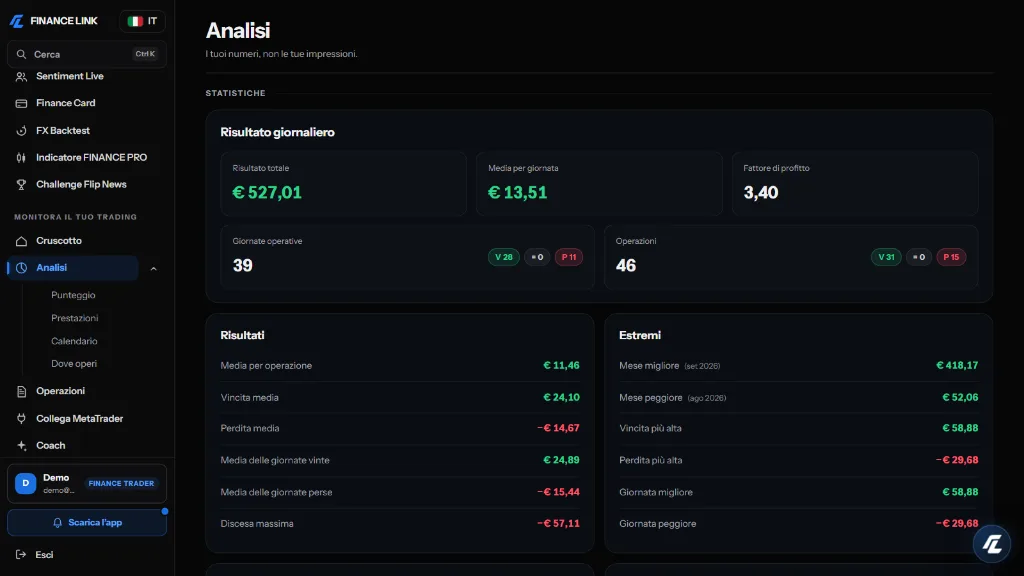Click Fattore di profitto value 3,40
Image resolution: width=1024 pixels, height=576 pixels.
[x=761, y=193]
